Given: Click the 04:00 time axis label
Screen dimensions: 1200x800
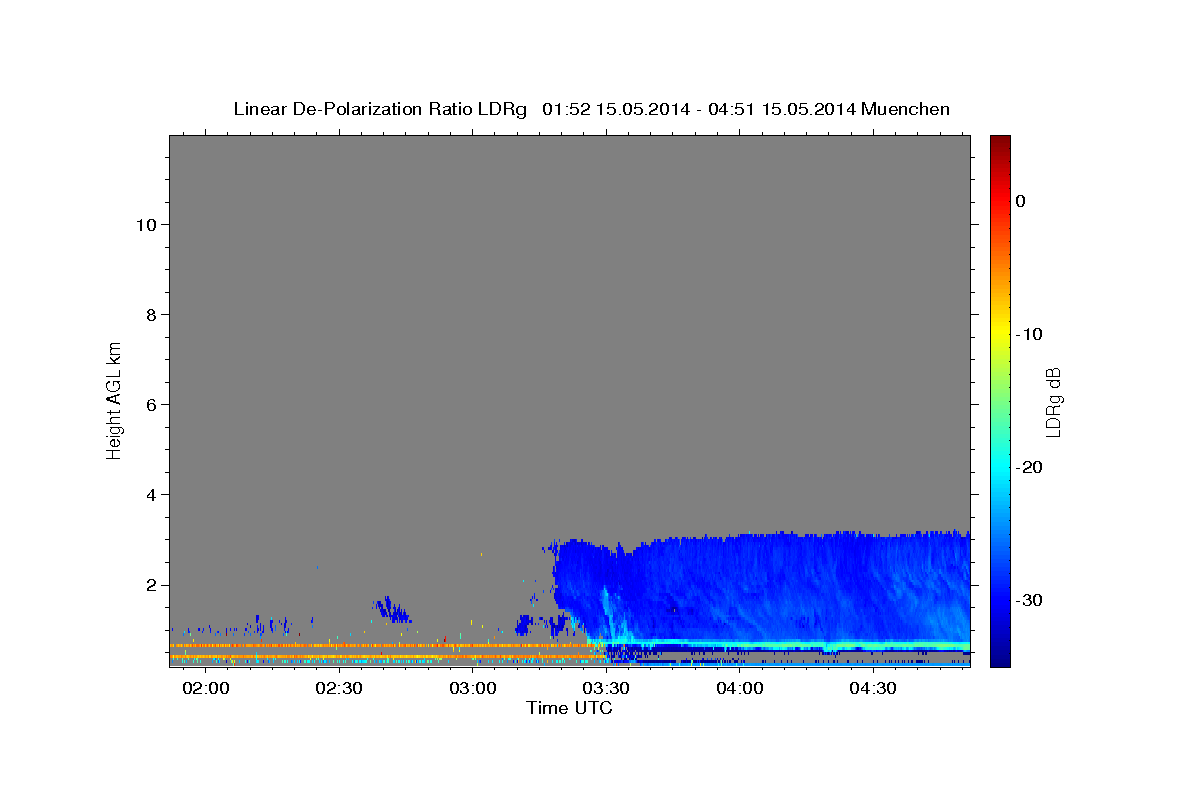Looking at the screenshot, I should [x=739, y=689].
